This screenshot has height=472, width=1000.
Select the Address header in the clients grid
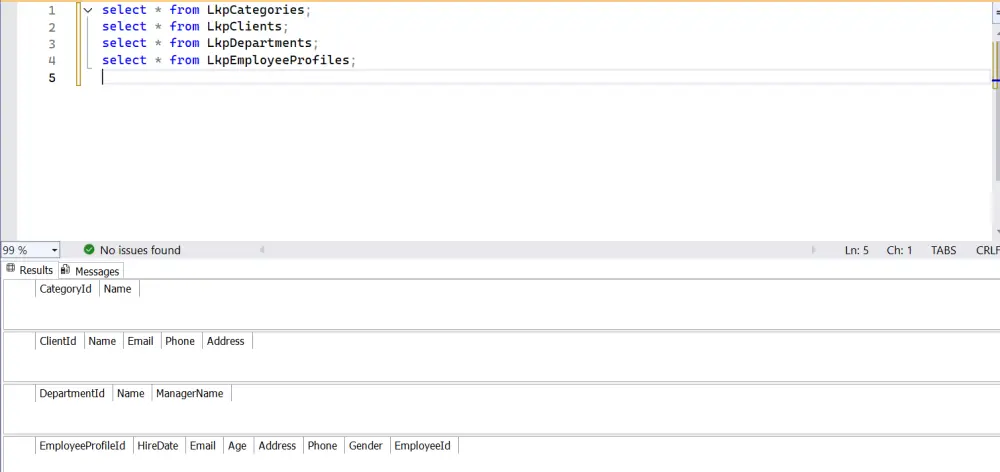pos(226,341)
